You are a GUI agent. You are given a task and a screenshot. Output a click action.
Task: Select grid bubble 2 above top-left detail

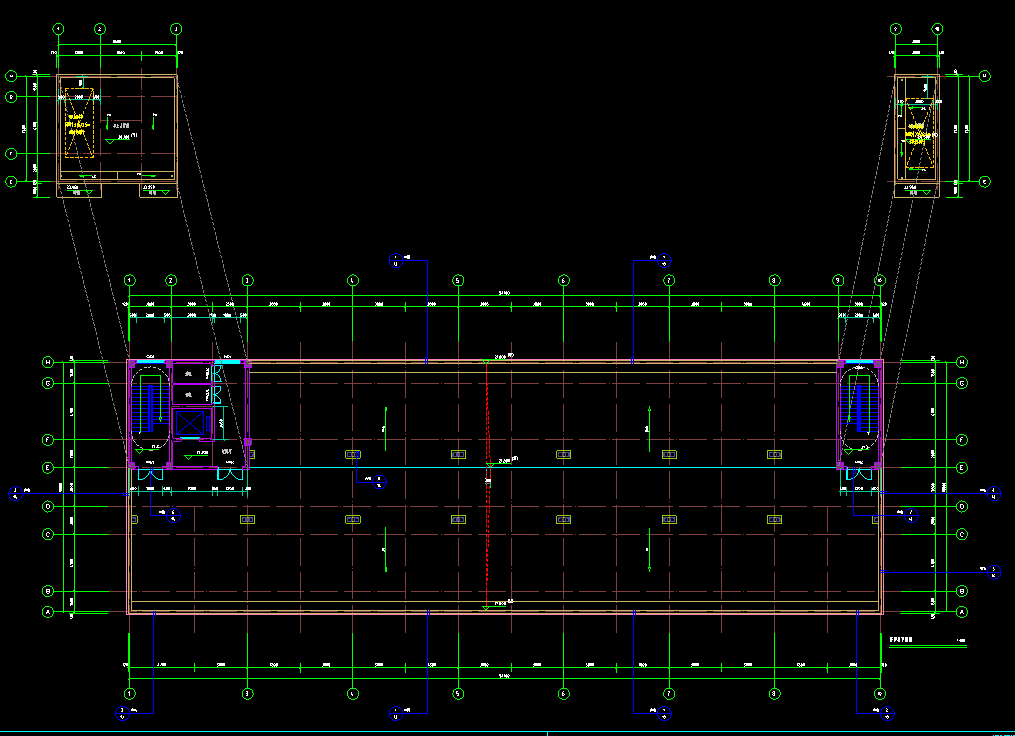coord(100,29)
